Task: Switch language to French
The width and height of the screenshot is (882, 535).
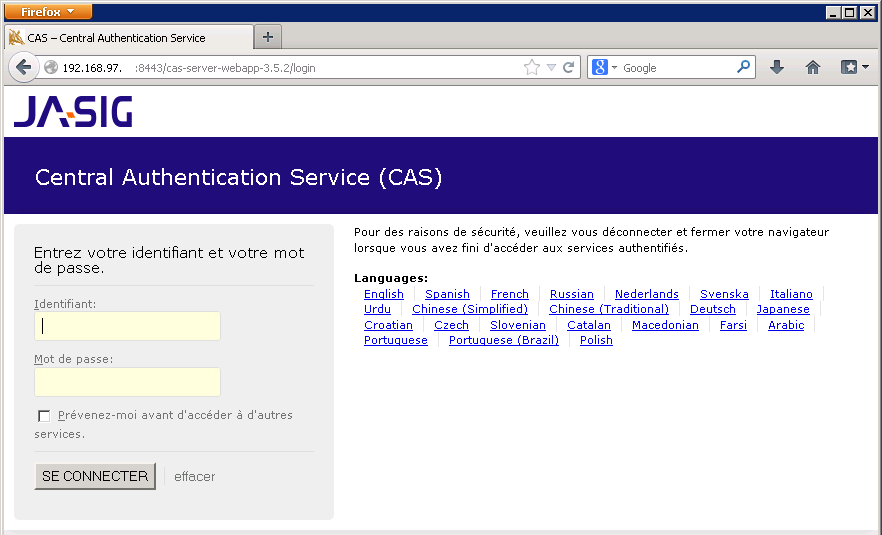Action: coord(510,294)
